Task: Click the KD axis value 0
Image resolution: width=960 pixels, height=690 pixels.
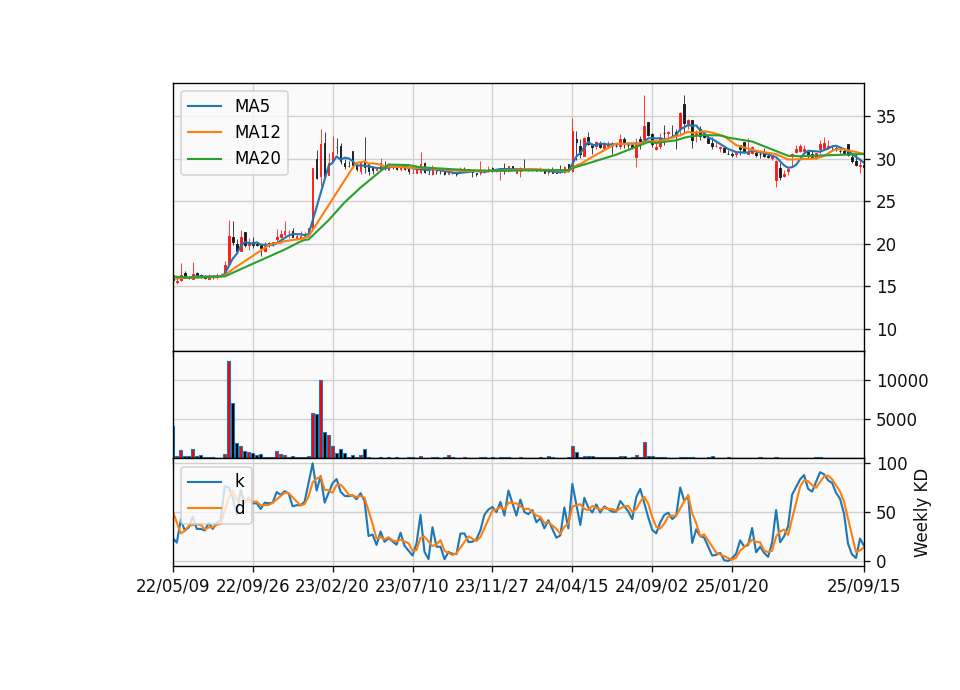Action: [x=882, y=561]
